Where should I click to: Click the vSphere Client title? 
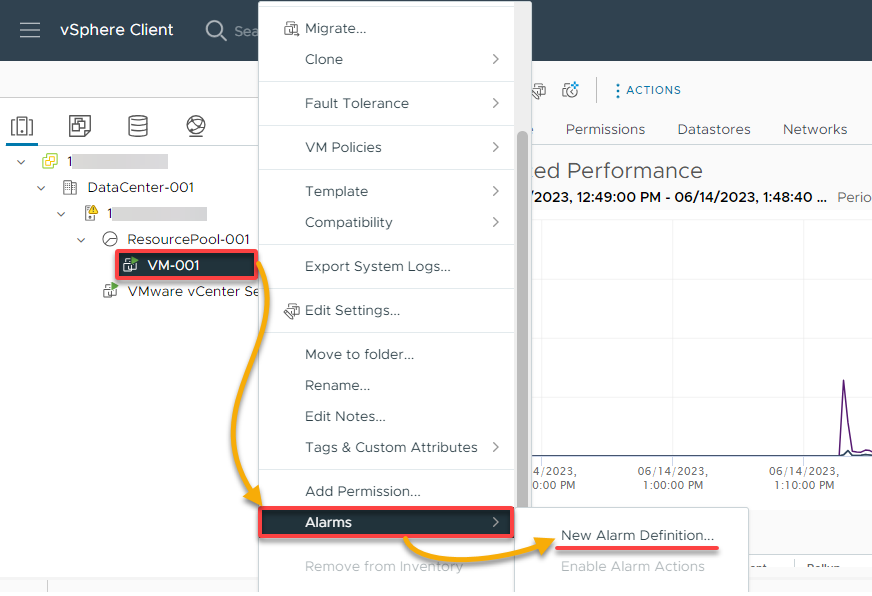tap(117, 30)
